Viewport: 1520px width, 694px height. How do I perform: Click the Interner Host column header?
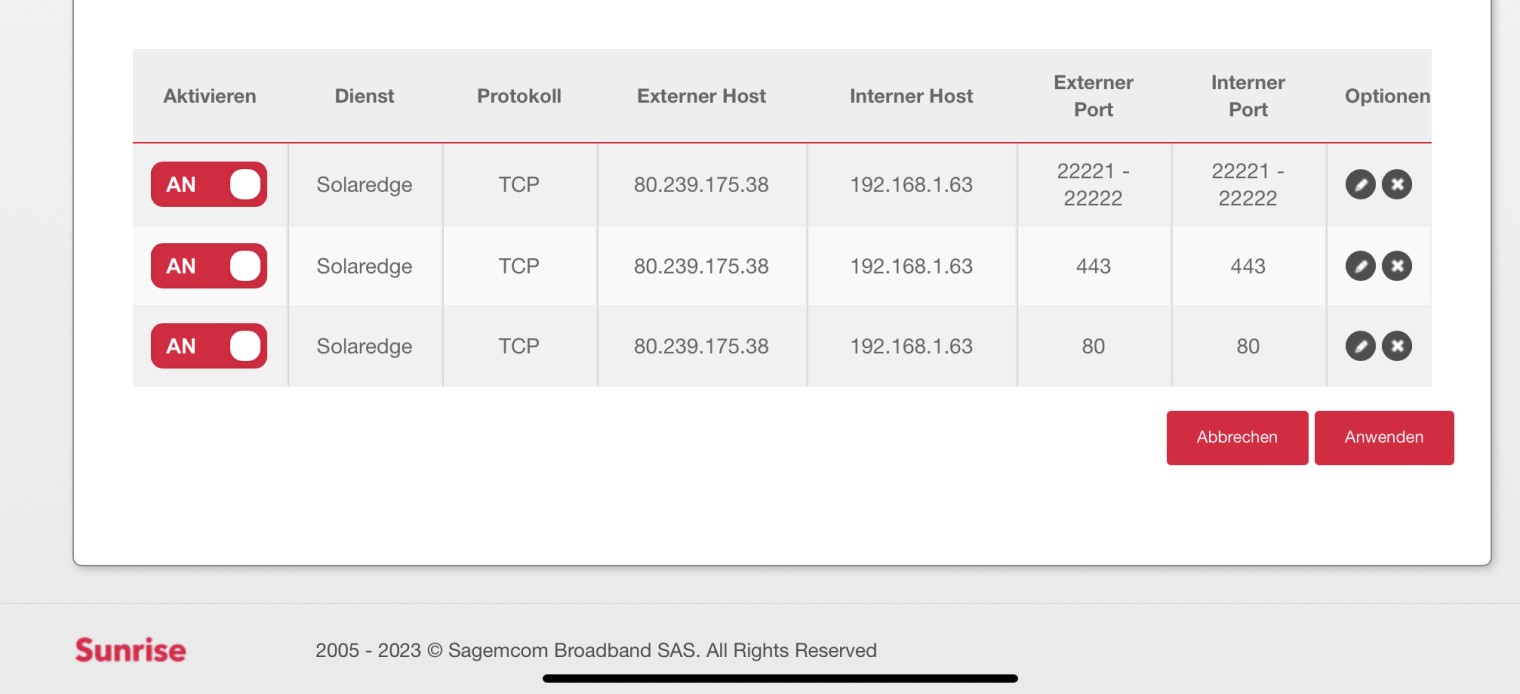click(911, 96)
